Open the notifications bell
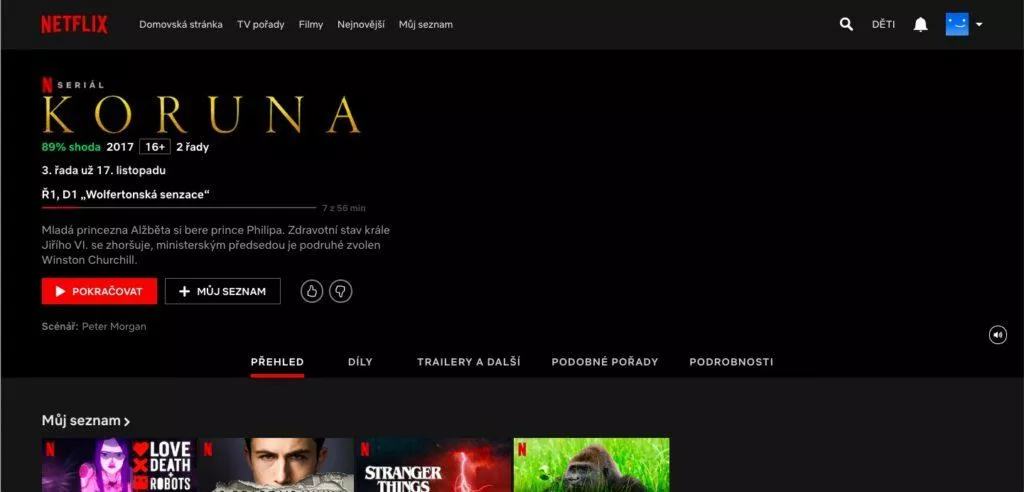Viewport: 1024px width, 492px height. (920, 25)
